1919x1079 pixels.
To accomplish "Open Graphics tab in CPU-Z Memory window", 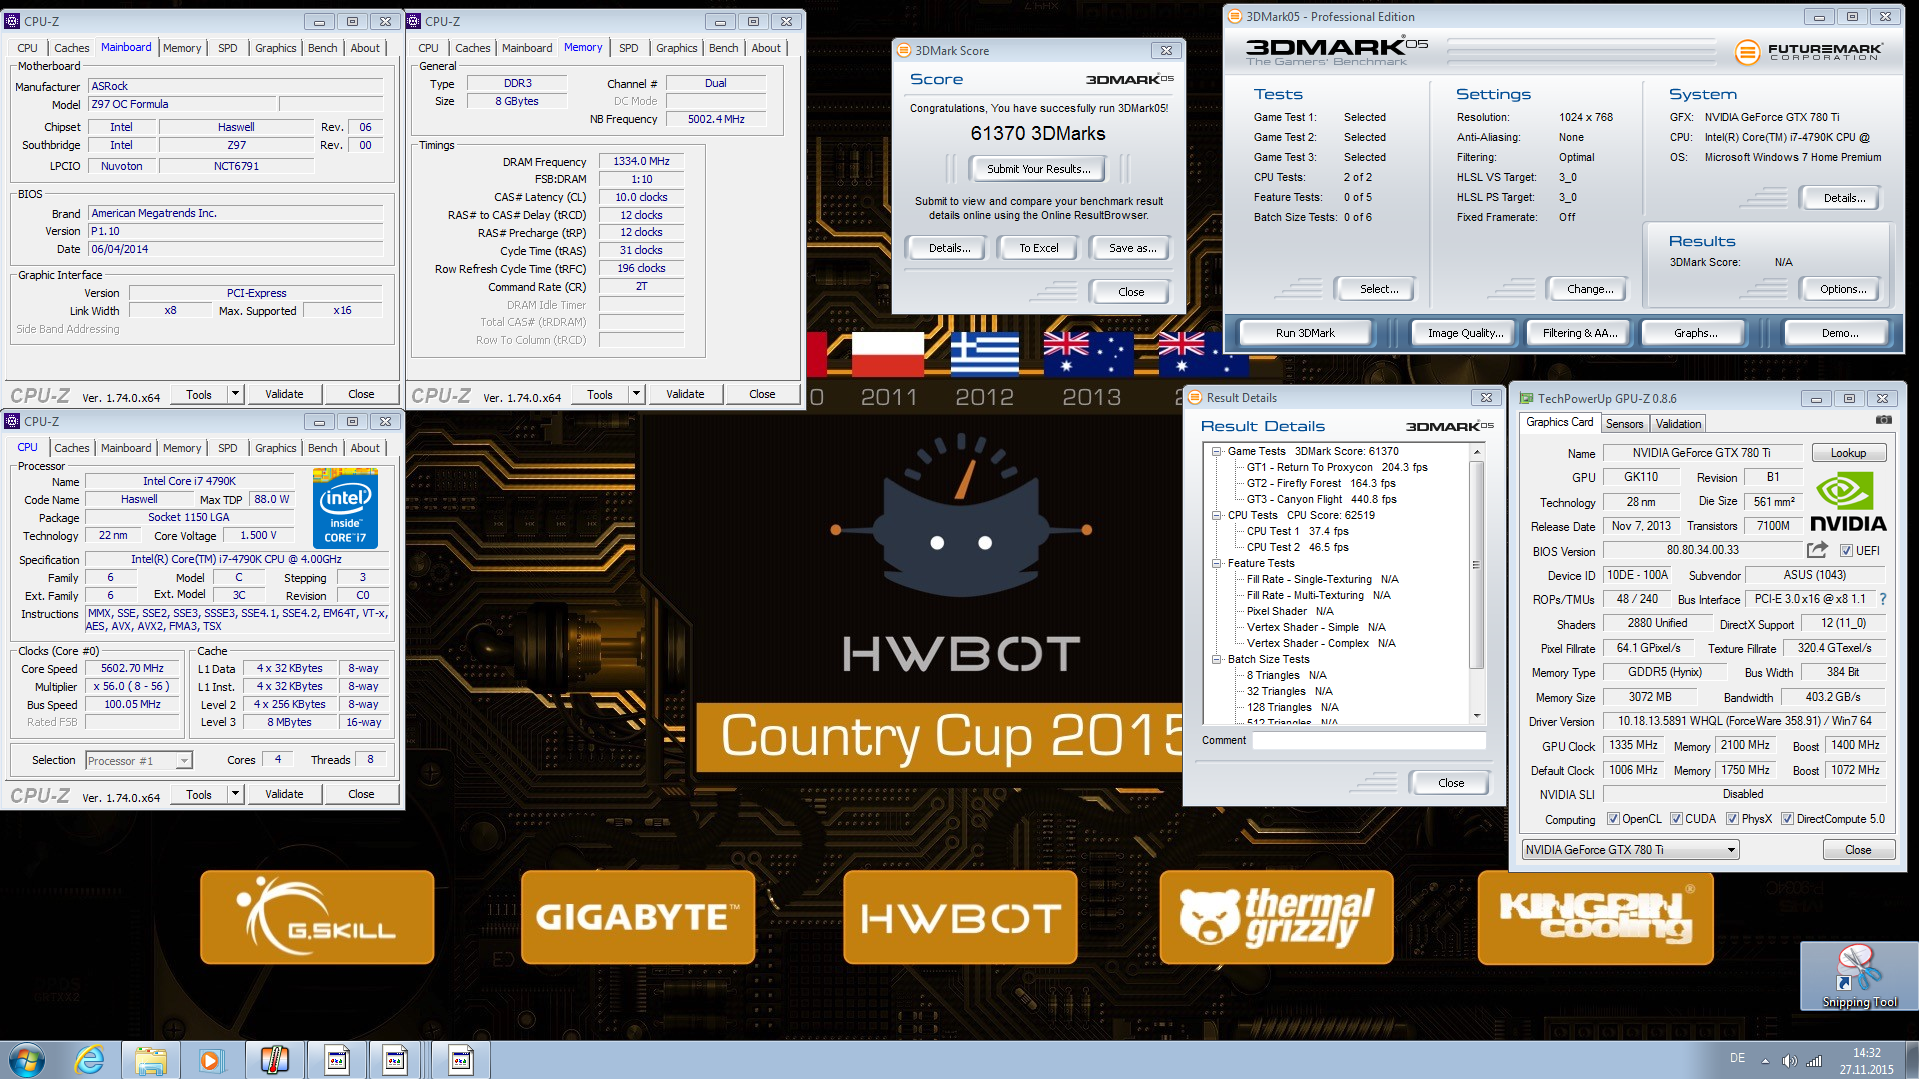I will [676, 48].
